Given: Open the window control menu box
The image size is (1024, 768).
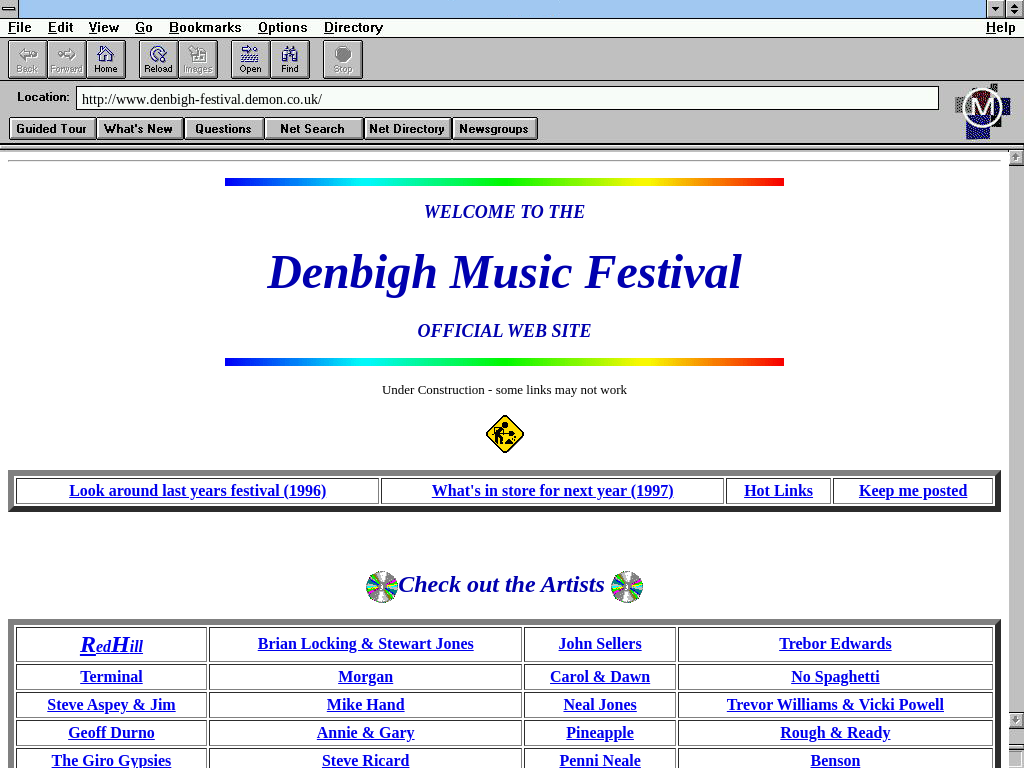Looking at the screenshot, I should coord(9,8).
